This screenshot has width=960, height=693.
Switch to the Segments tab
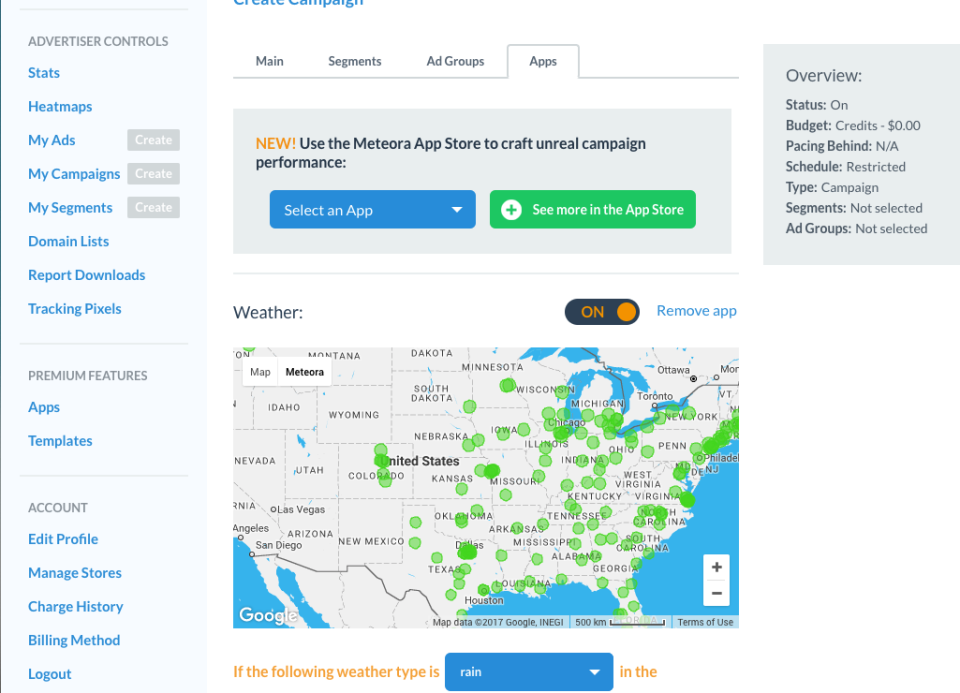click(354, 61)
